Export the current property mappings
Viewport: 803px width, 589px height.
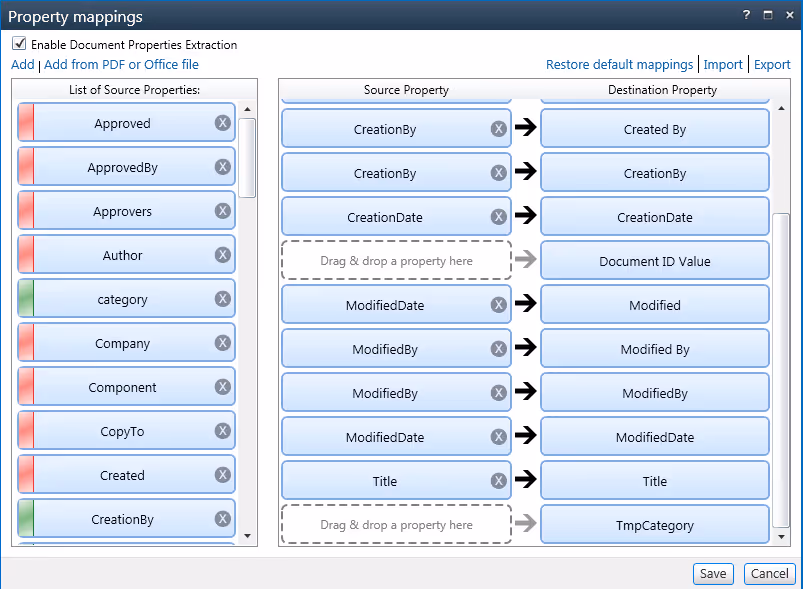[x=772, y=64]
